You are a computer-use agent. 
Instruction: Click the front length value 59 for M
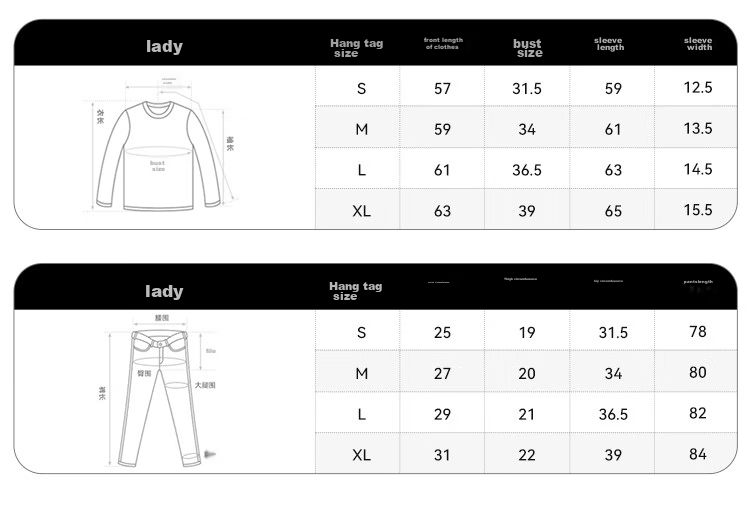point(442,129)
